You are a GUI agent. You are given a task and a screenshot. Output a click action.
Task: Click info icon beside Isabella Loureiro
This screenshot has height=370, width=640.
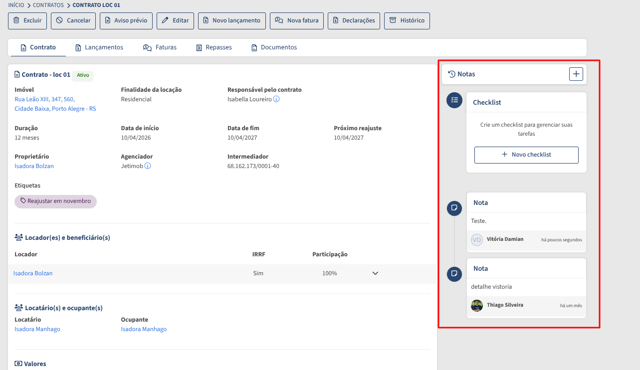[x=276, y=99]
